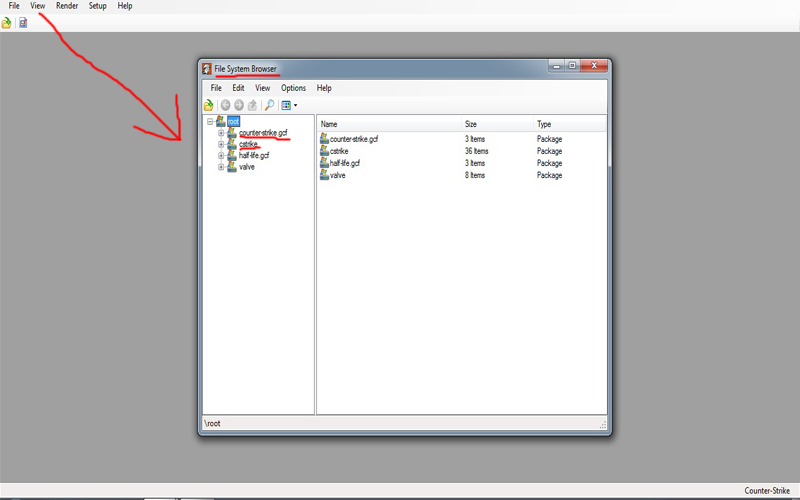This screenshot has width=800, height=500.
Task: Sort by the Name column header
Action: point(389,124)
